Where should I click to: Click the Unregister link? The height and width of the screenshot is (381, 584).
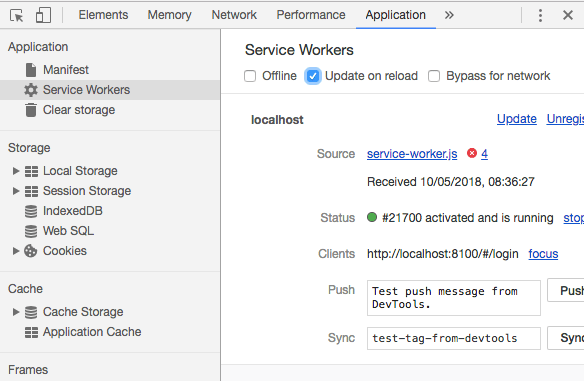pyautogui.click(x=565, y=119)
